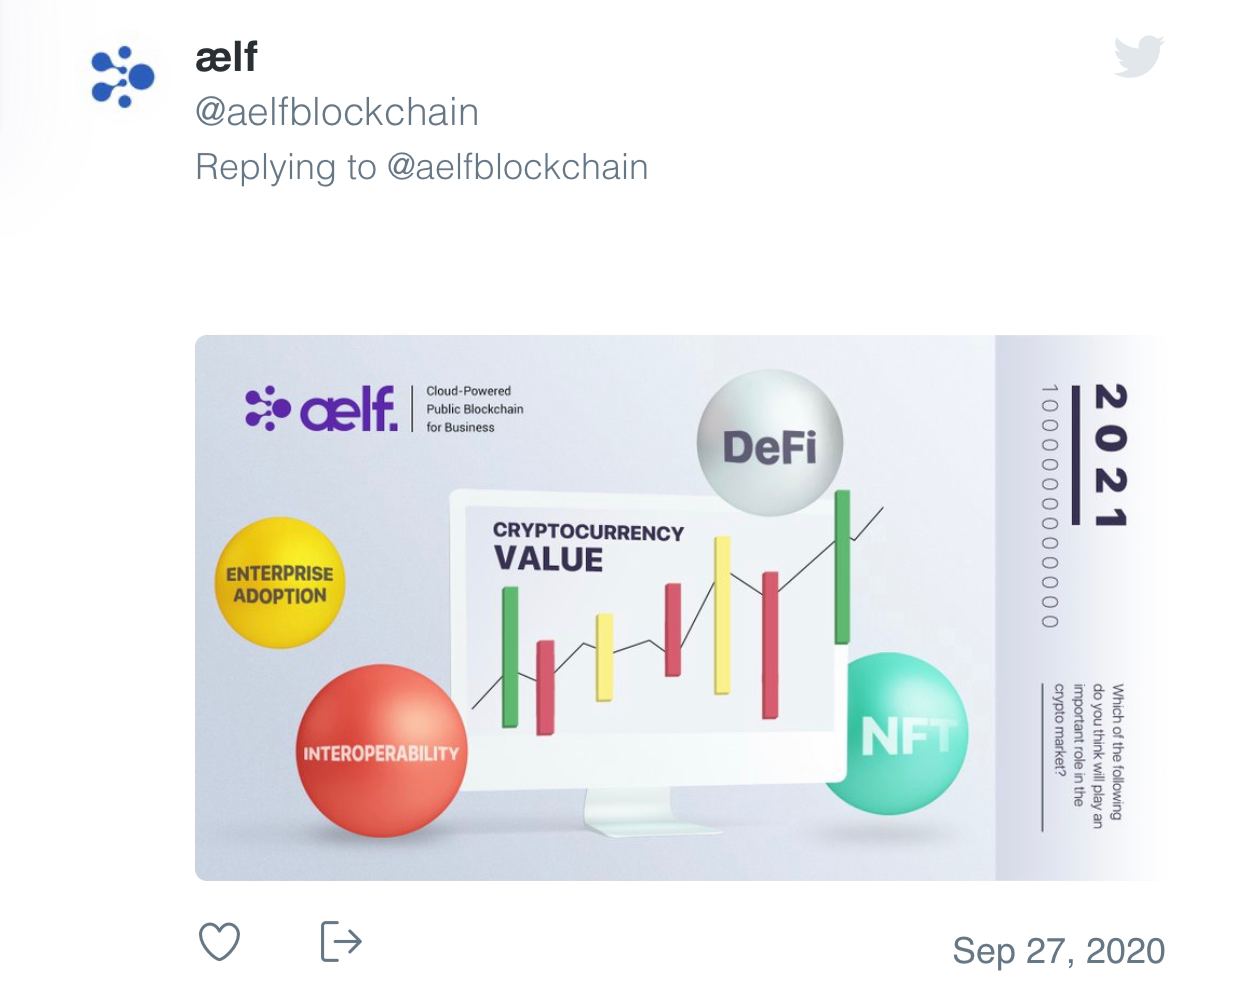Open the aelf display name
The height and width of the screenshot is (996, 1242).
pos(227,57)
